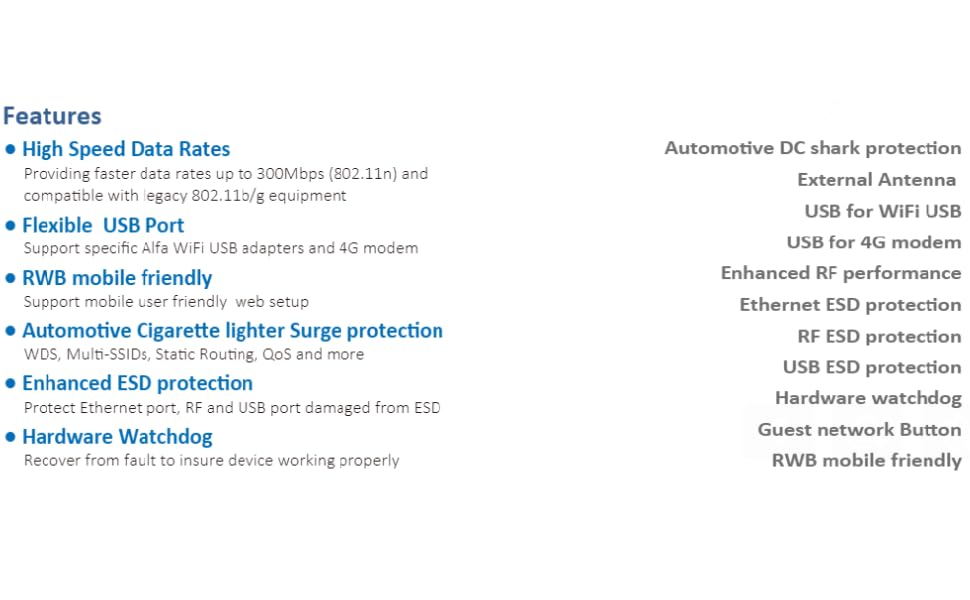Select the Enhanced RF performance label
Image resolution: width=970 pixels, height=600 pixels.
840,273
